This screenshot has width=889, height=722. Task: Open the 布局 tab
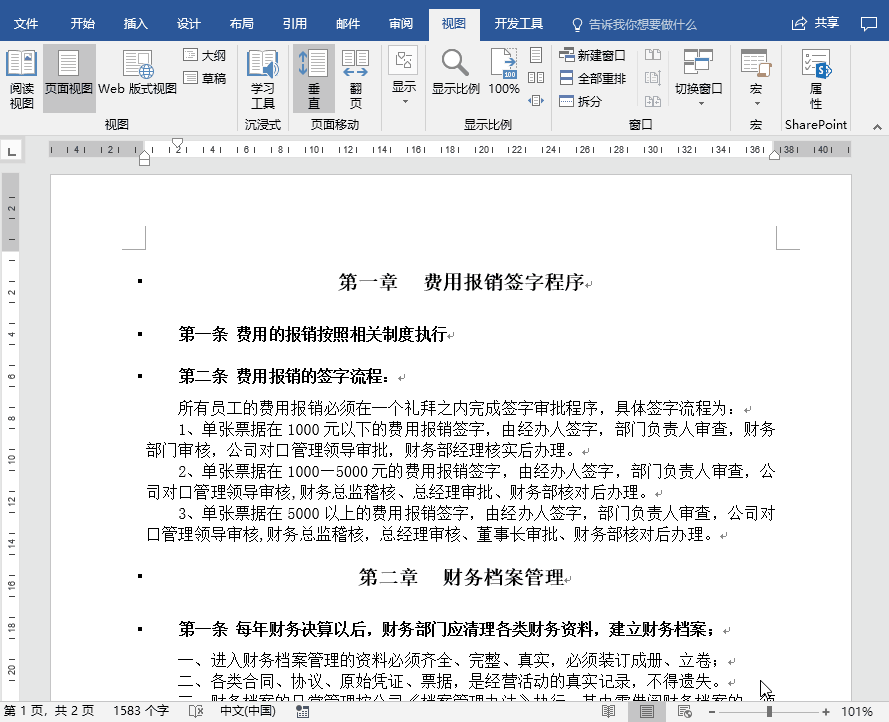pos(242,24)
